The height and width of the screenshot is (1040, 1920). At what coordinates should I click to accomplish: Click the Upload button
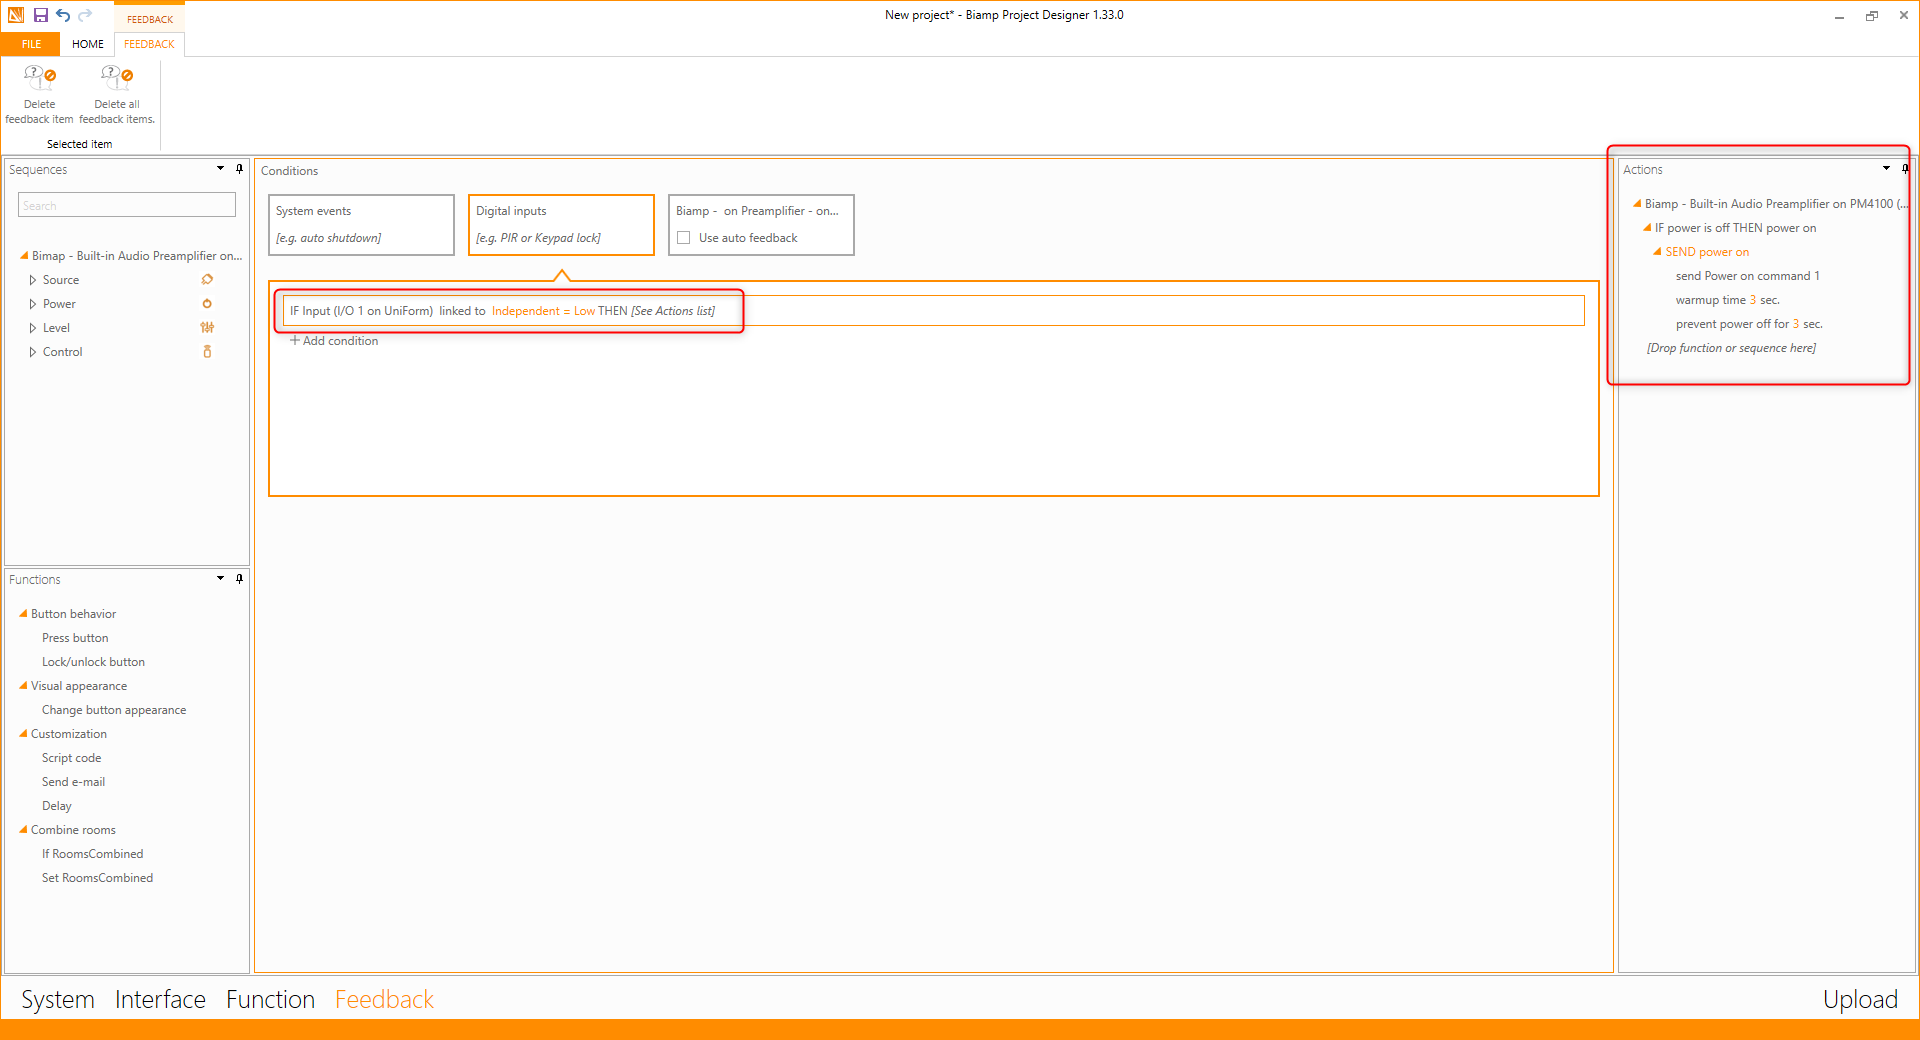[1860, 999]
